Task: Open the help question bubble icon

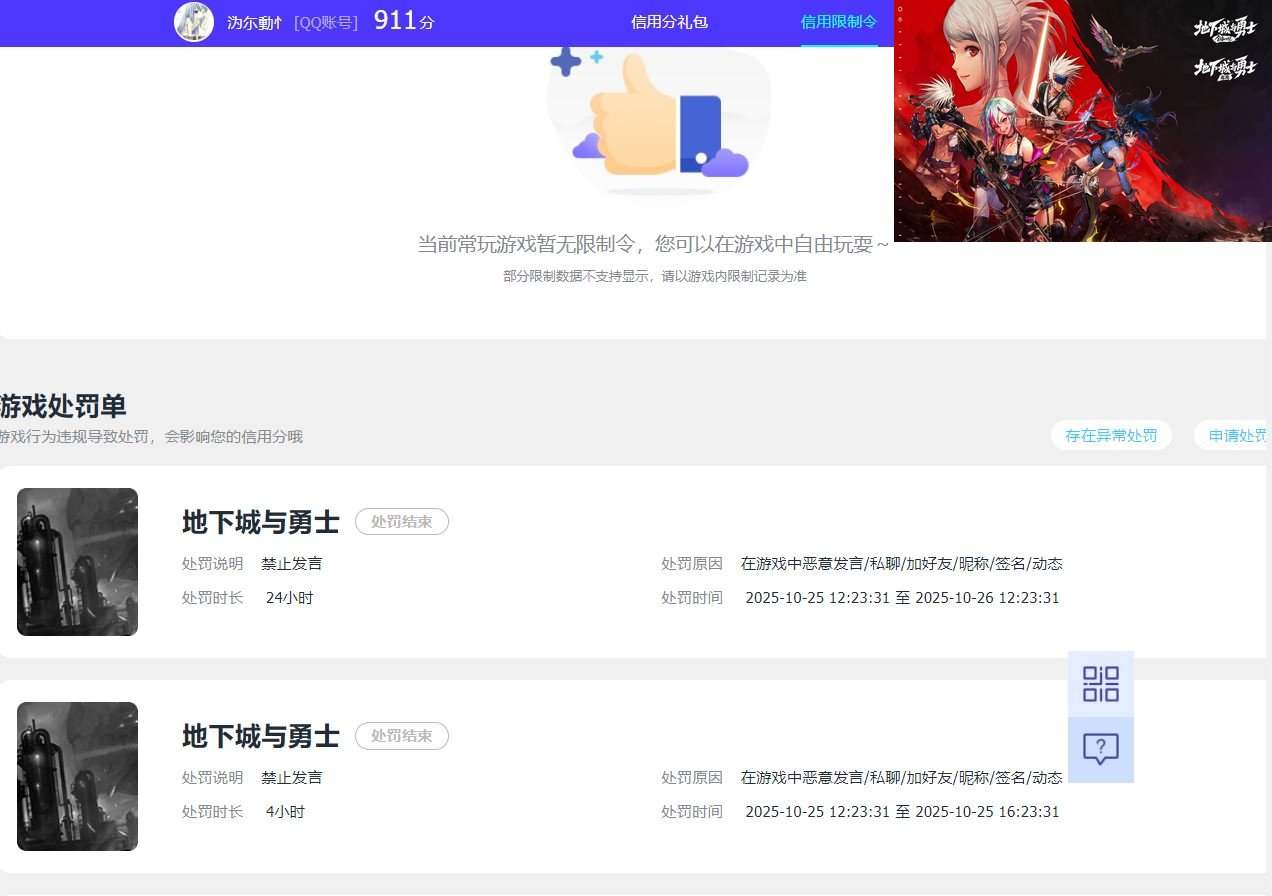Action: [x=1101, y=749]
